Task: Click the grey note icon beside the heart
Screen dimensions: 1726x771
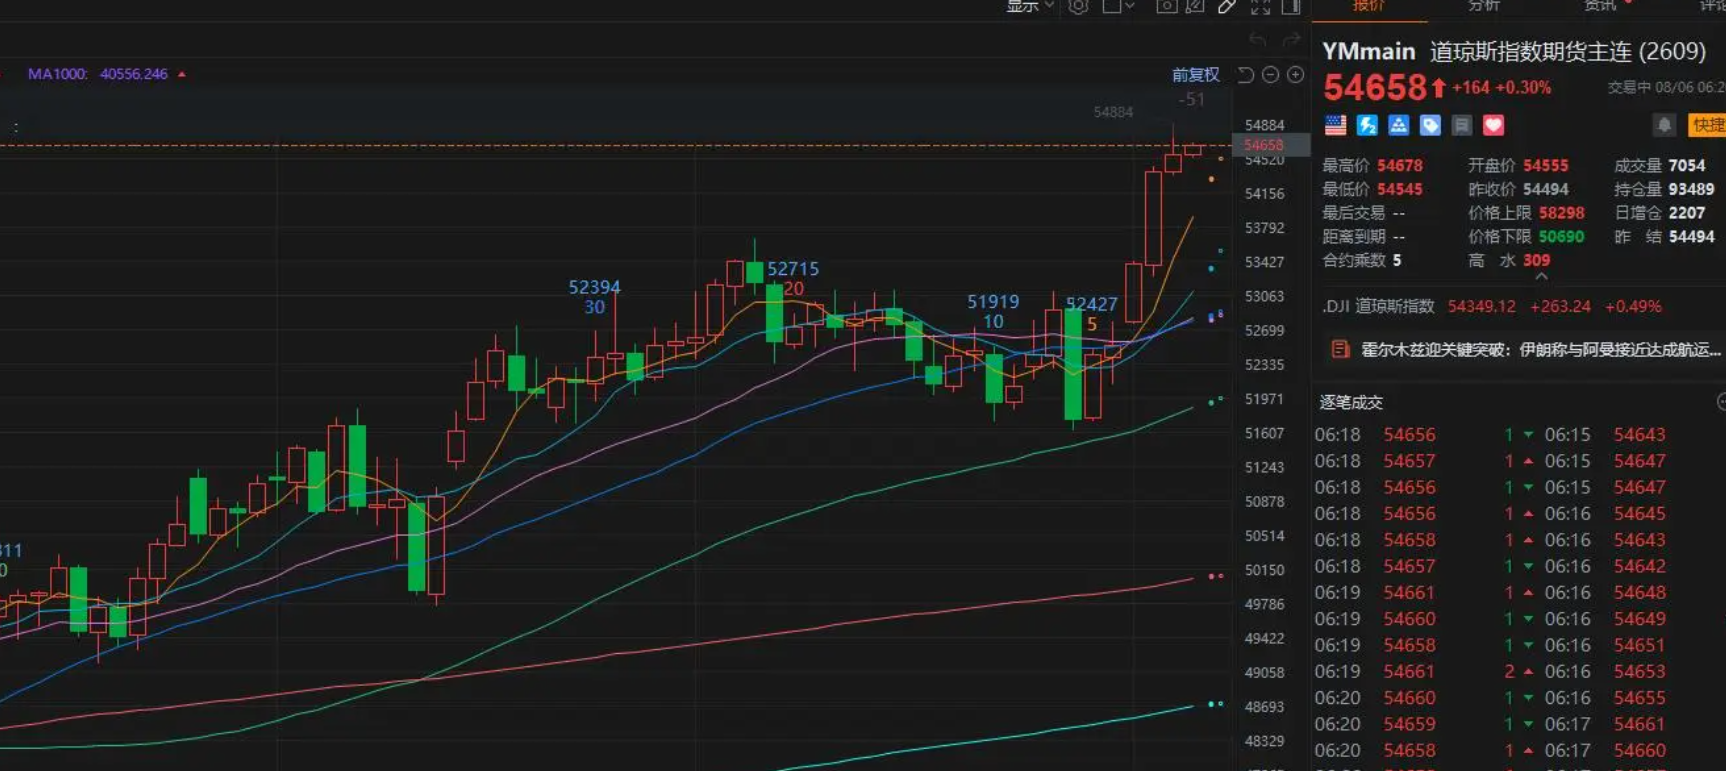Action: [1462, 125]
